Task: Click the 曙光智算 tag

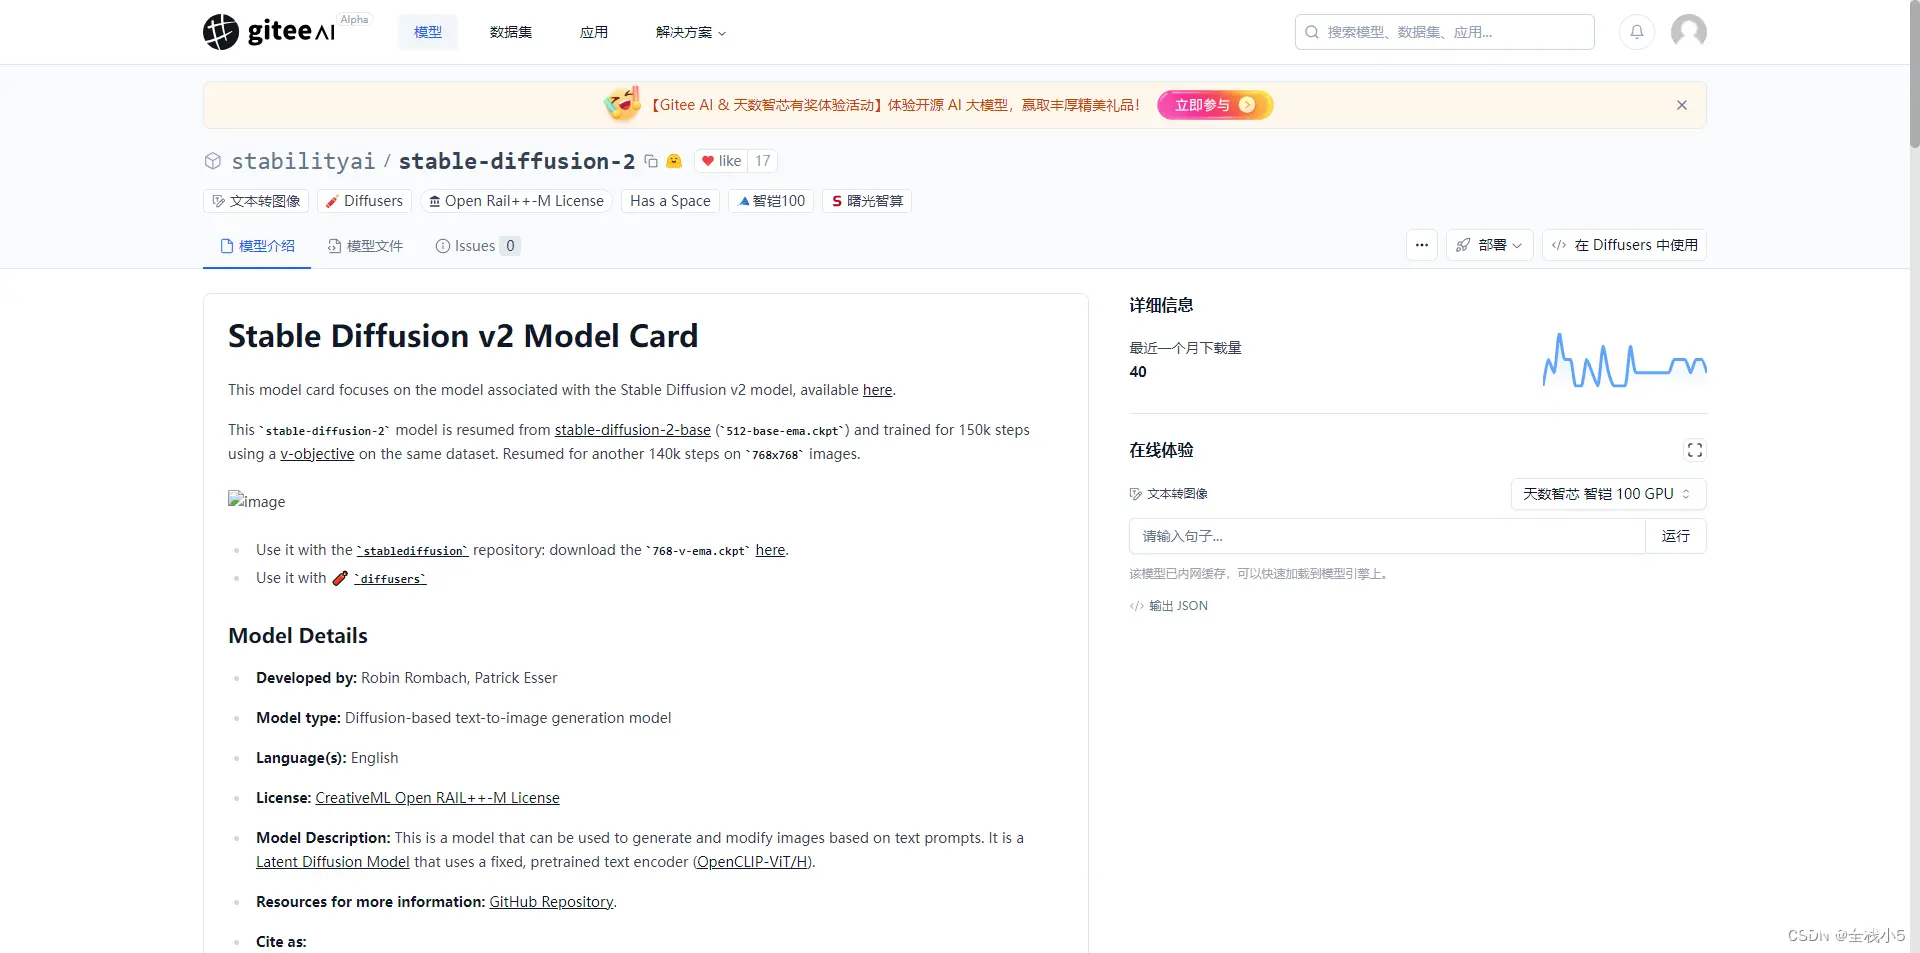Action: click(x=867, y=201)
